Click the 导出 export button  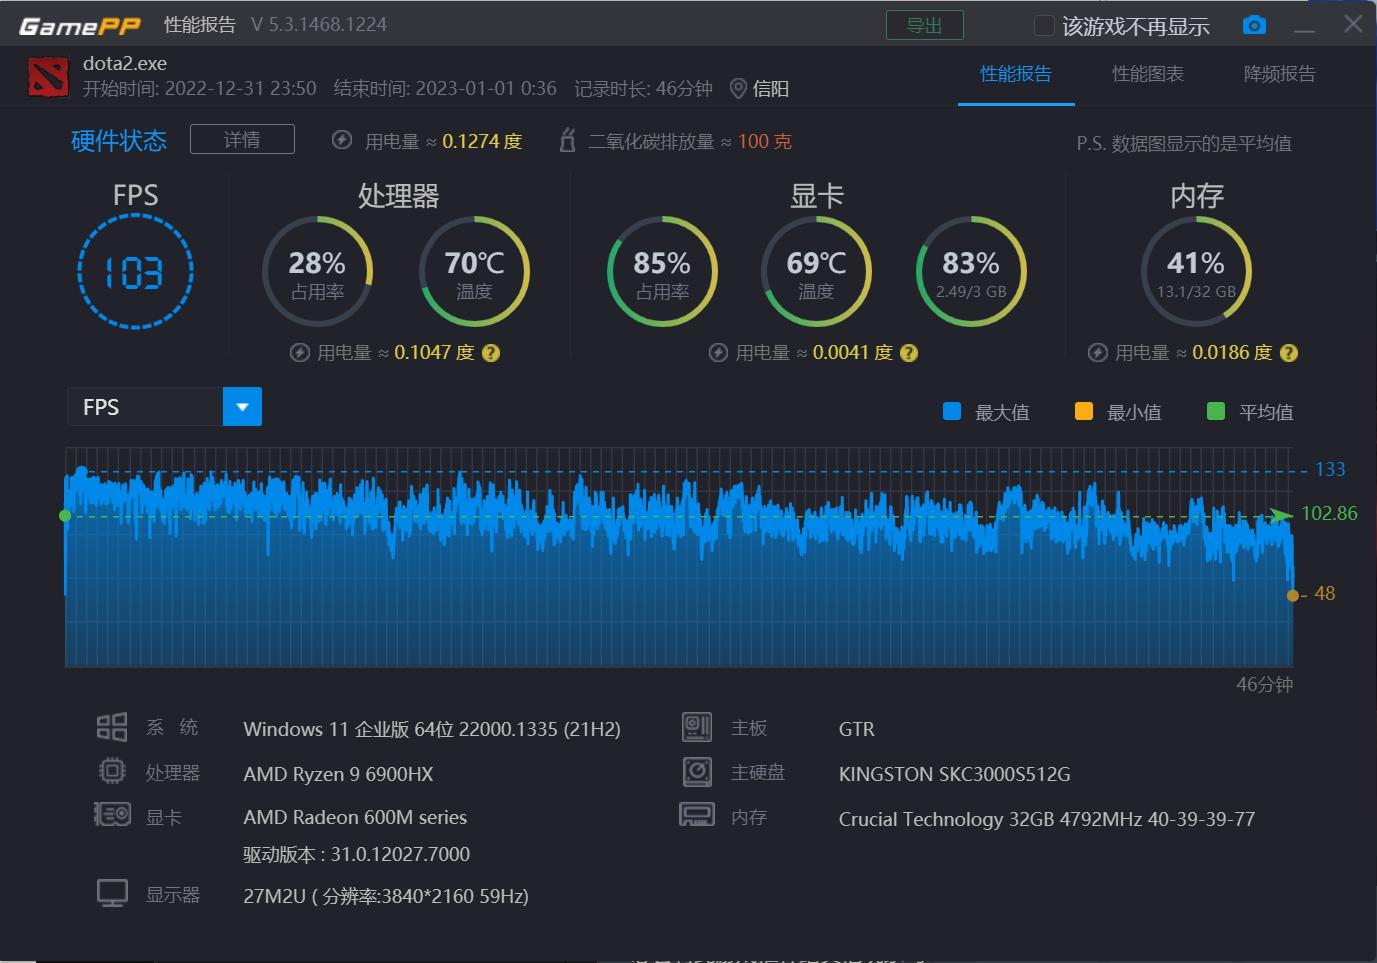coord(925,25)
